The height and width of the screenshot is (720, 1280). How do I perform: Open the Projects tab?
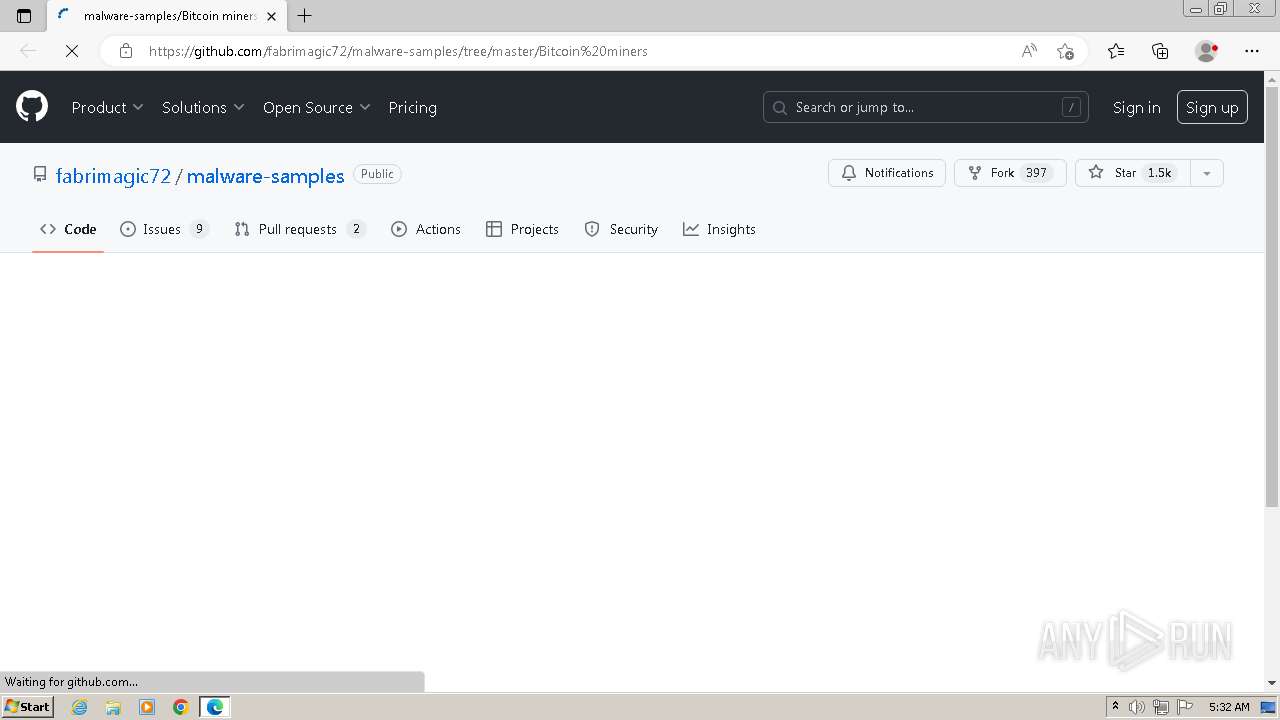522,229
